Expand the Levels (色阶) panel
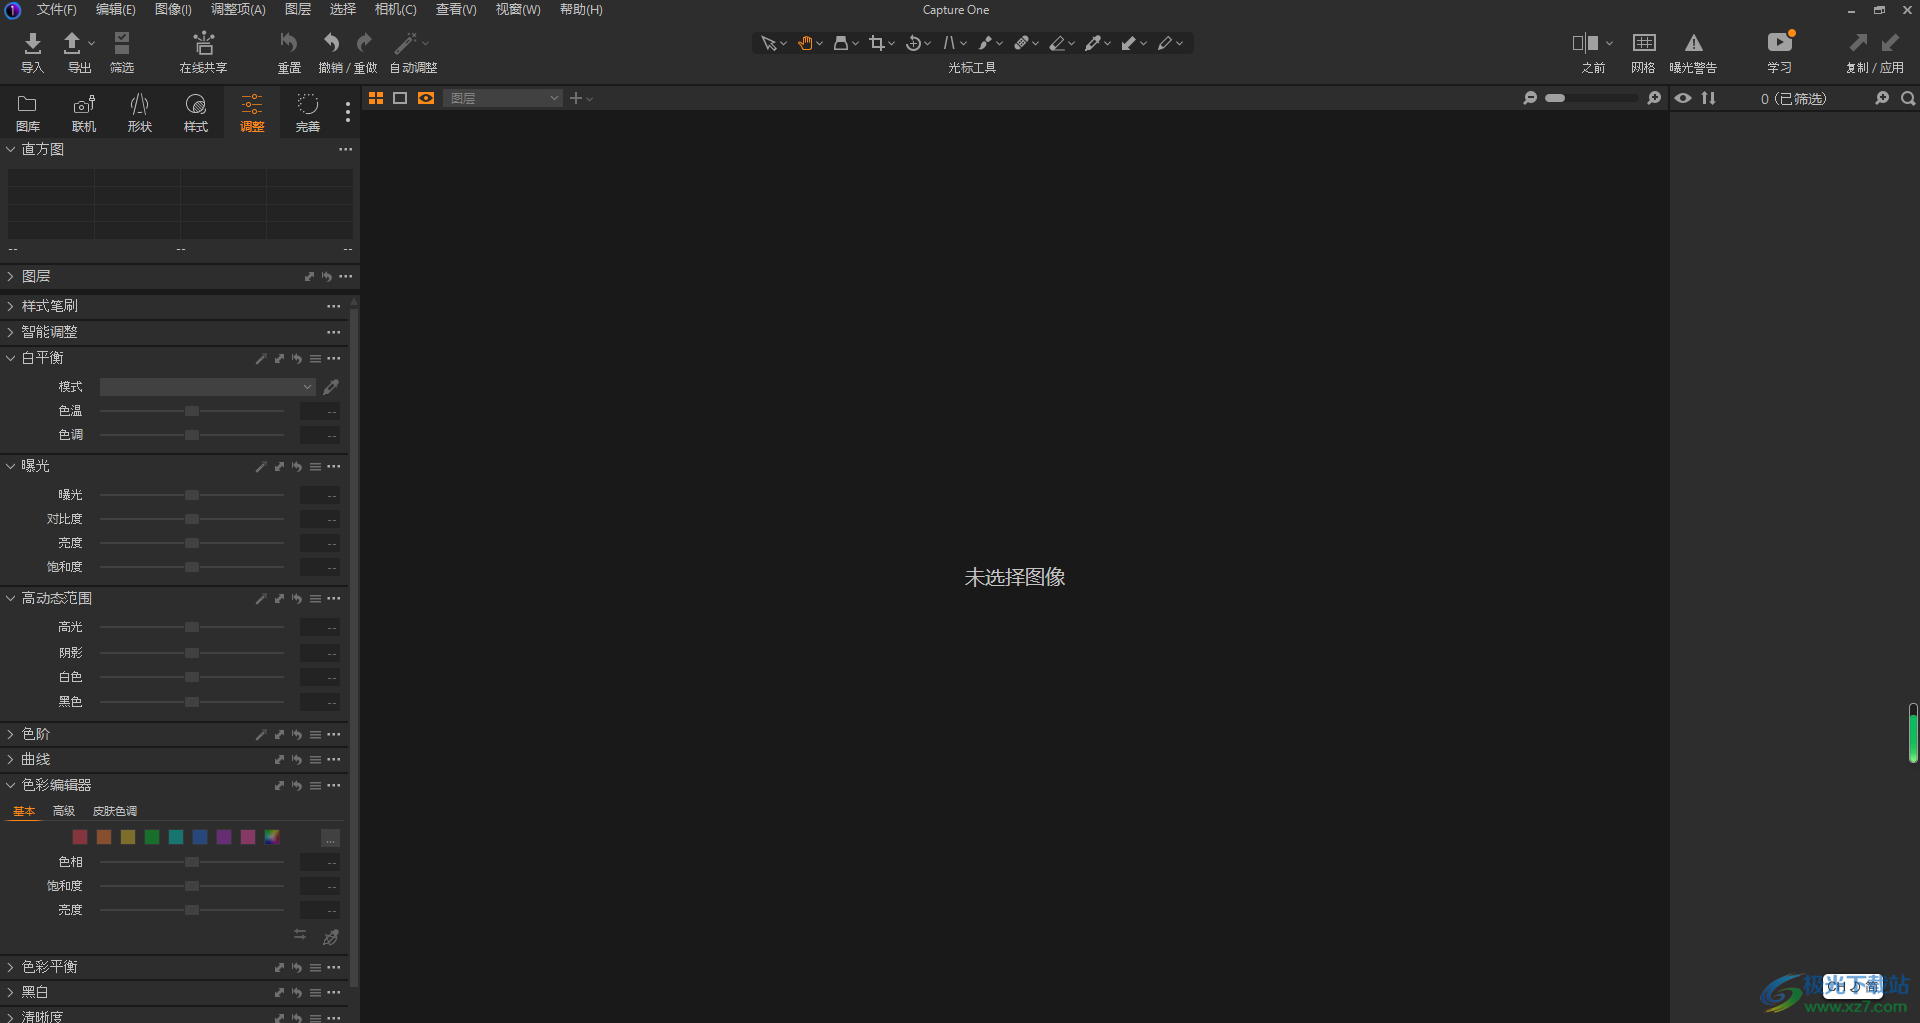Screen dimensions: 1920x1023 [x=10, y=734]
